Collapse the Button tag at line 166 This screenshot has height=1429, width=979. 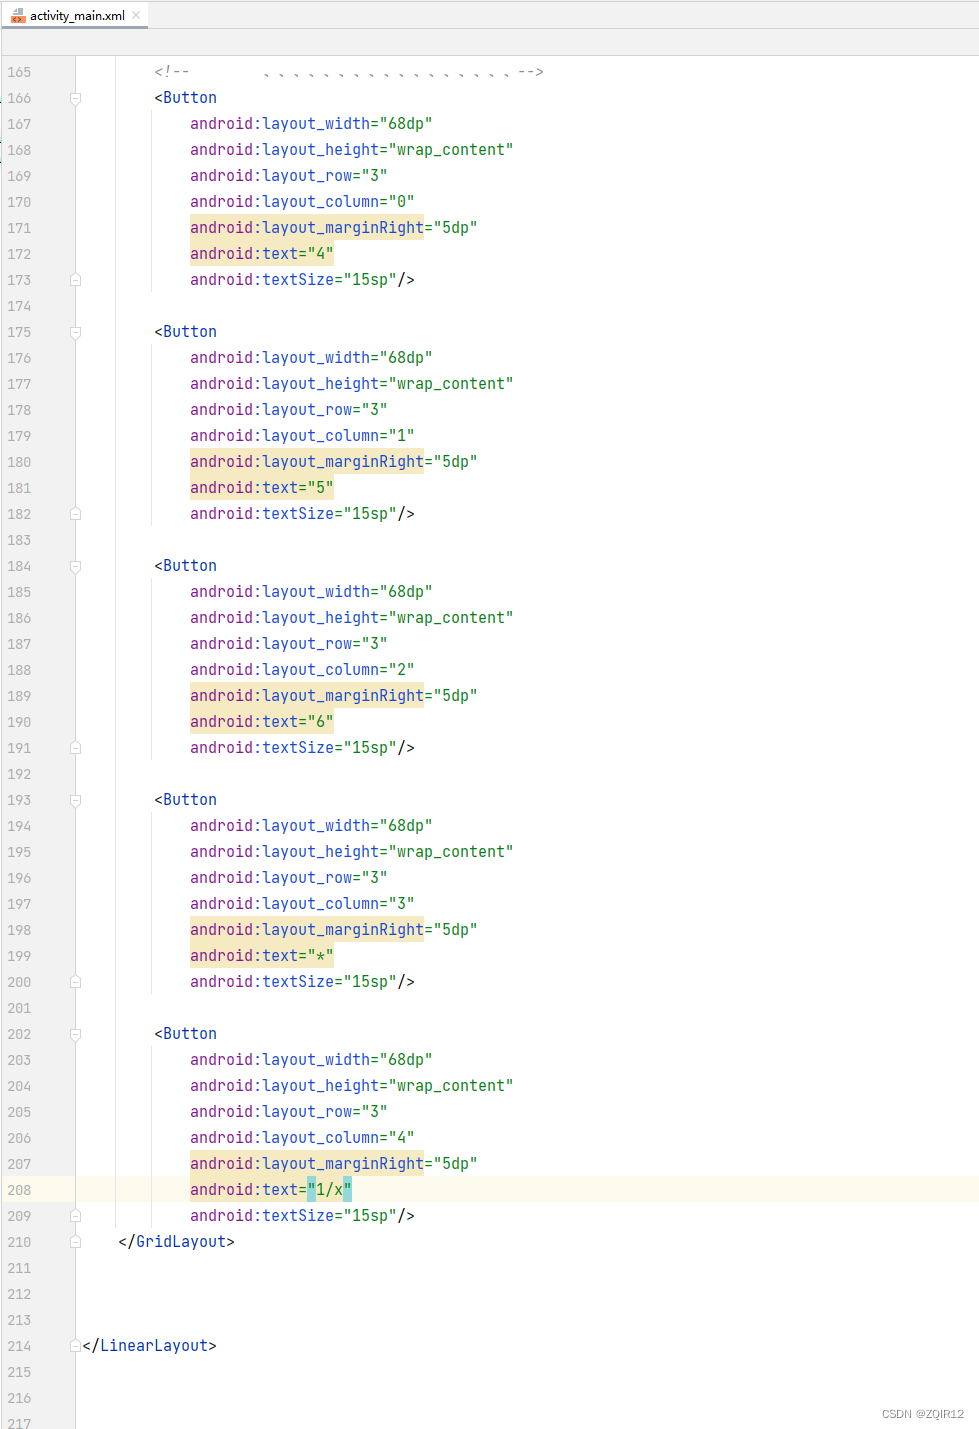click(75, 98)
